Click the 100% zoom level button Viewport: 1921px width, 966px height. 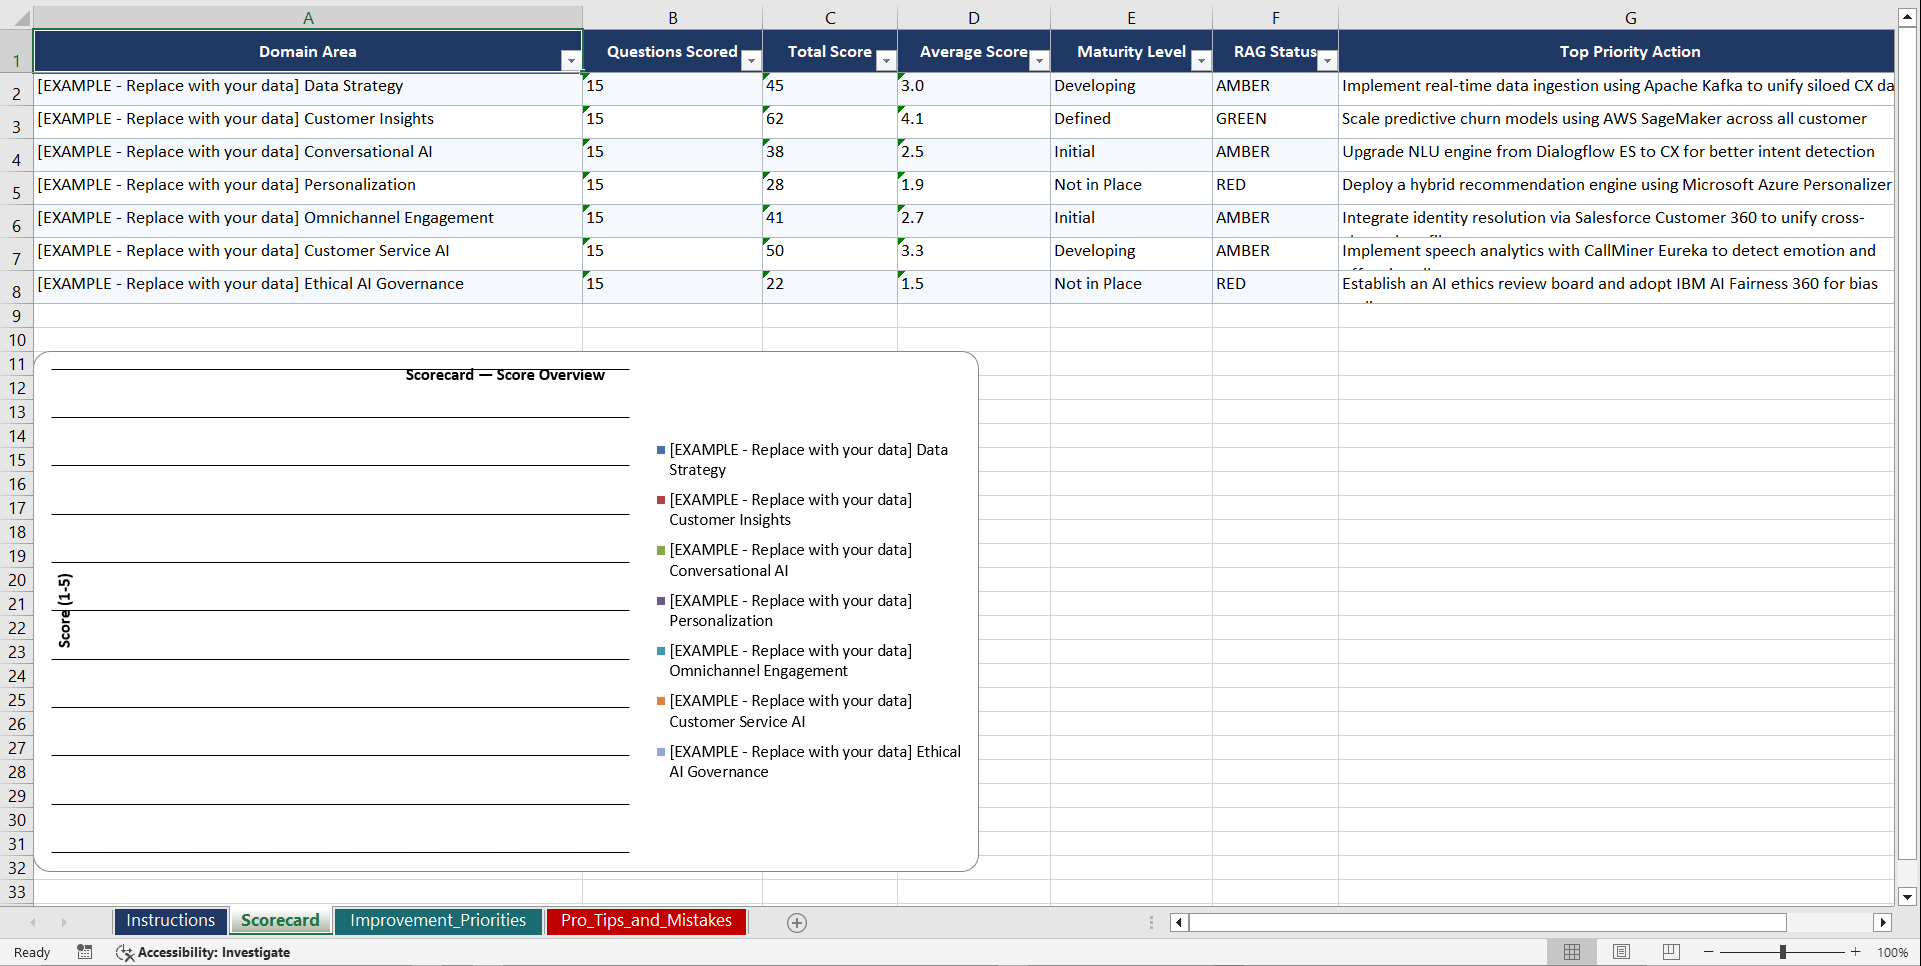coord(1891,952)
